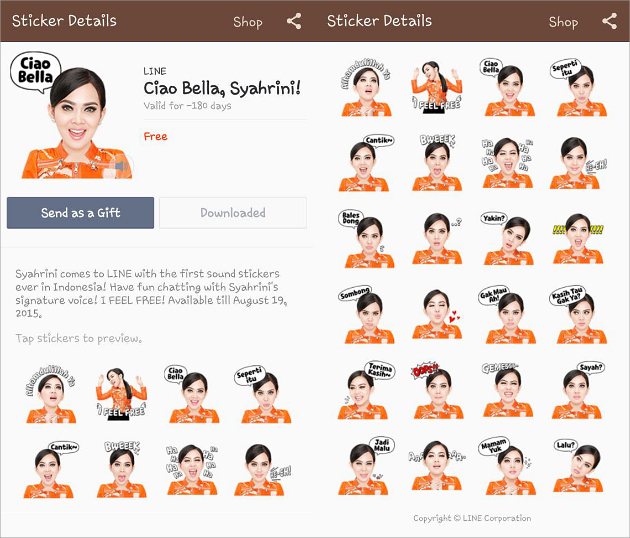Click 'Copyright © LINE Corporation' footer text

tap(472, 518)
